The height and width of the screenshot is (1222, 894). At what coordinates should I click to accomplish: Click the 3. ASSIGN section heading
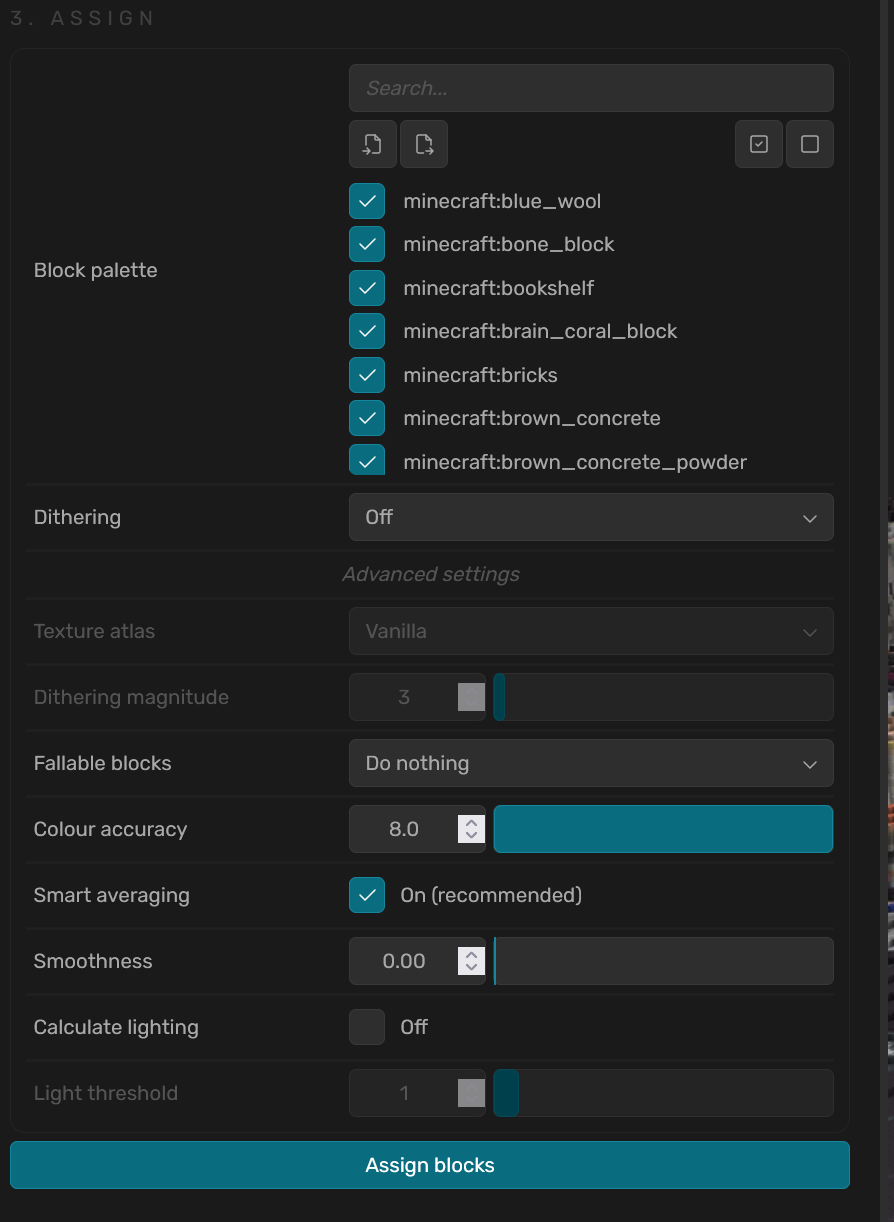click(x=82, y=18)
